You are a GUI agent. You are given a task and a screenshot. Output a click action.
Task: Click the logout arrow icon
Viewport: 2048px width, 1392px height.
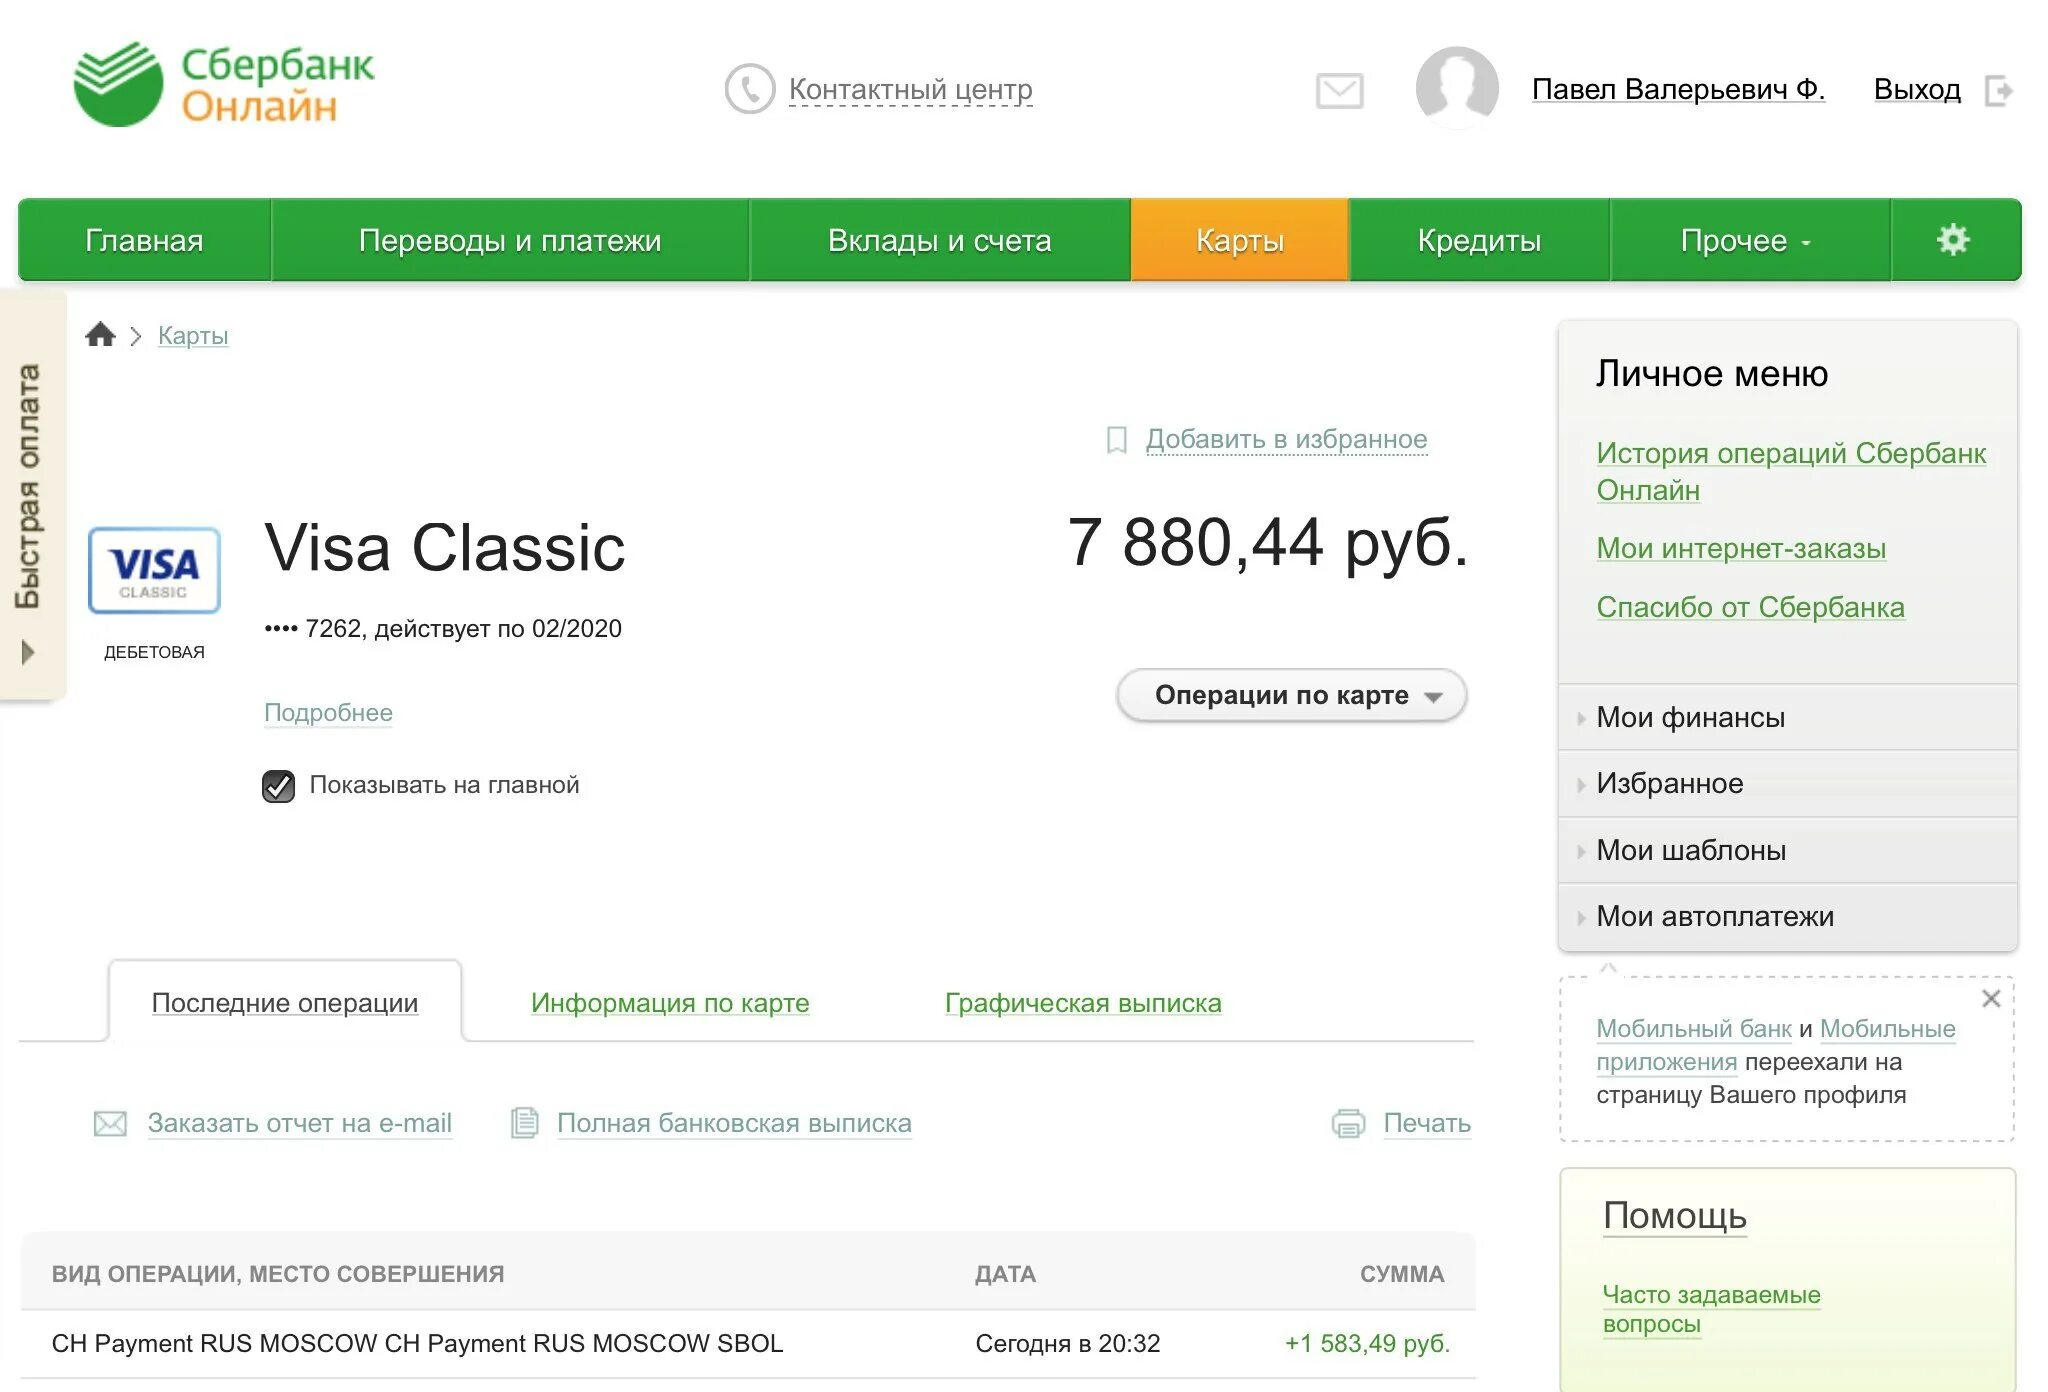1998,91
